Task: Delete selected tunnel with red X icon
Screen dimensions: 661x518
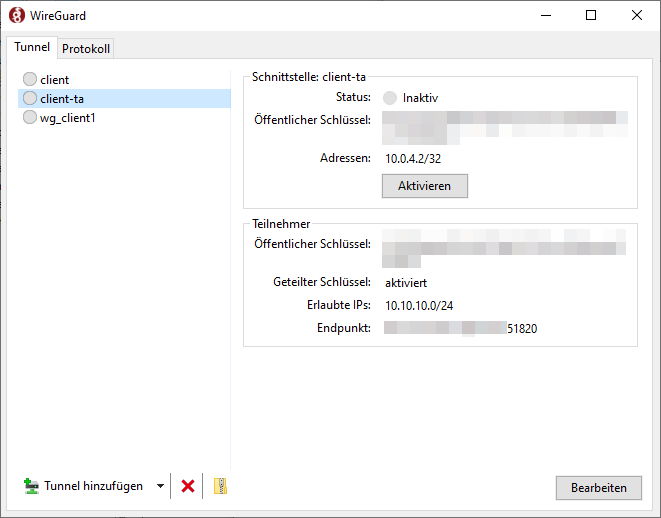Action: point(187,487)
